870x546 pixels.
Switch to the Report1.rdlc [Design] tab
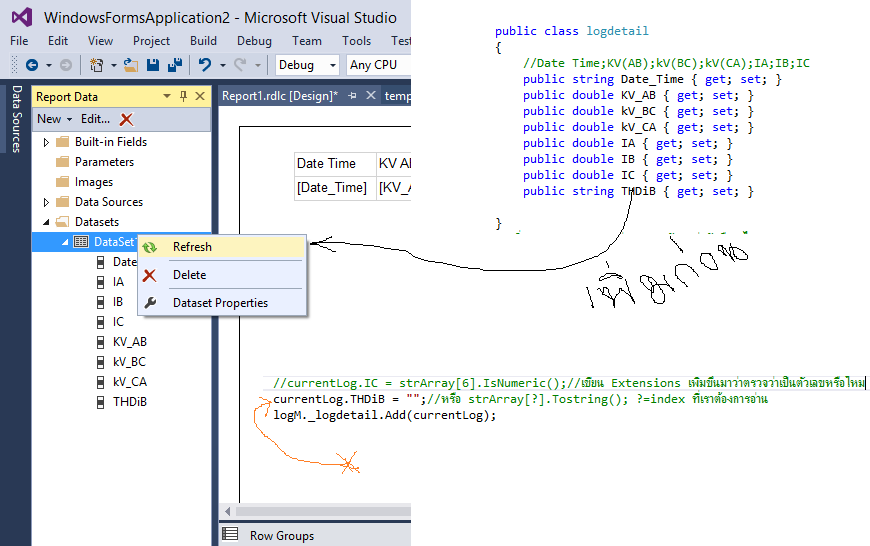tap(280, 96)
